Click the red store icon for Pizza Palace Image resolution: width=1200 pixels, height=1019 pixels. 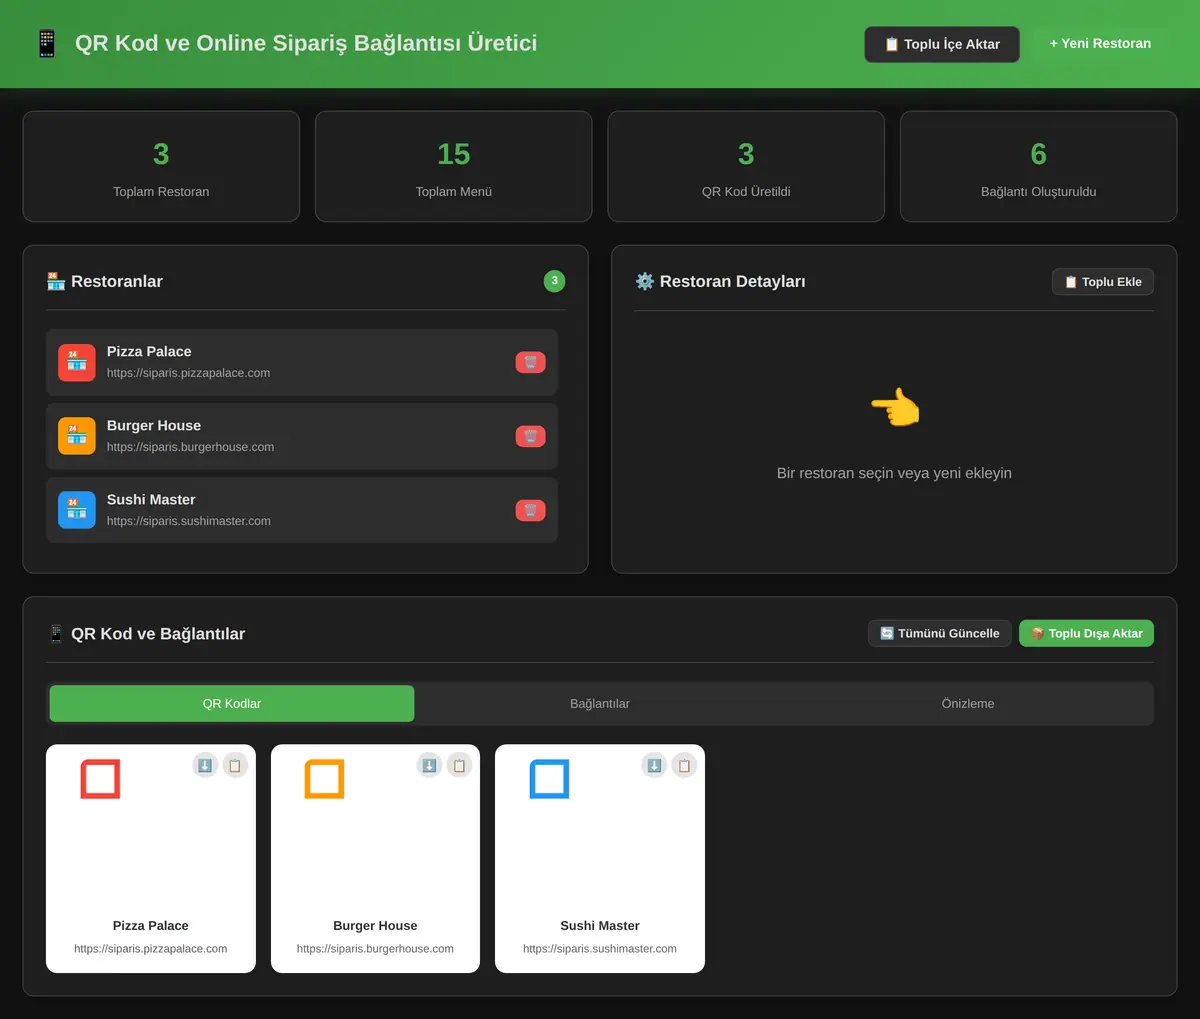click(77, 362)
